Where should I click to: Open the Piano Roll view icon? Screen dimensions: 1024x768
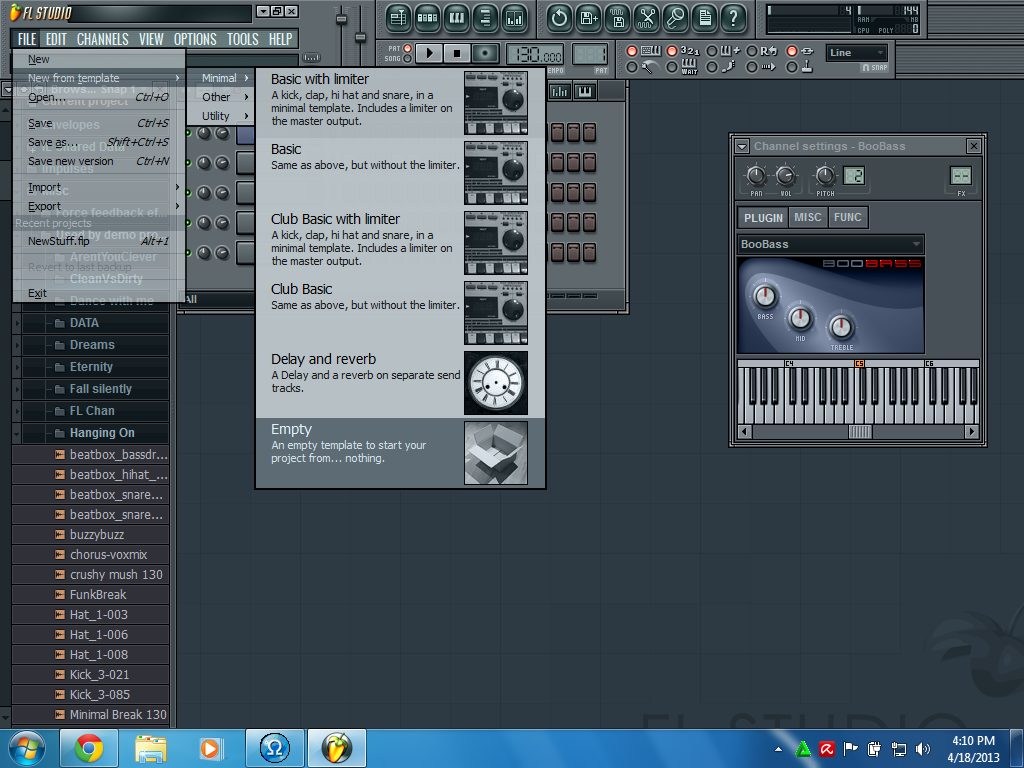click(456, 18)
